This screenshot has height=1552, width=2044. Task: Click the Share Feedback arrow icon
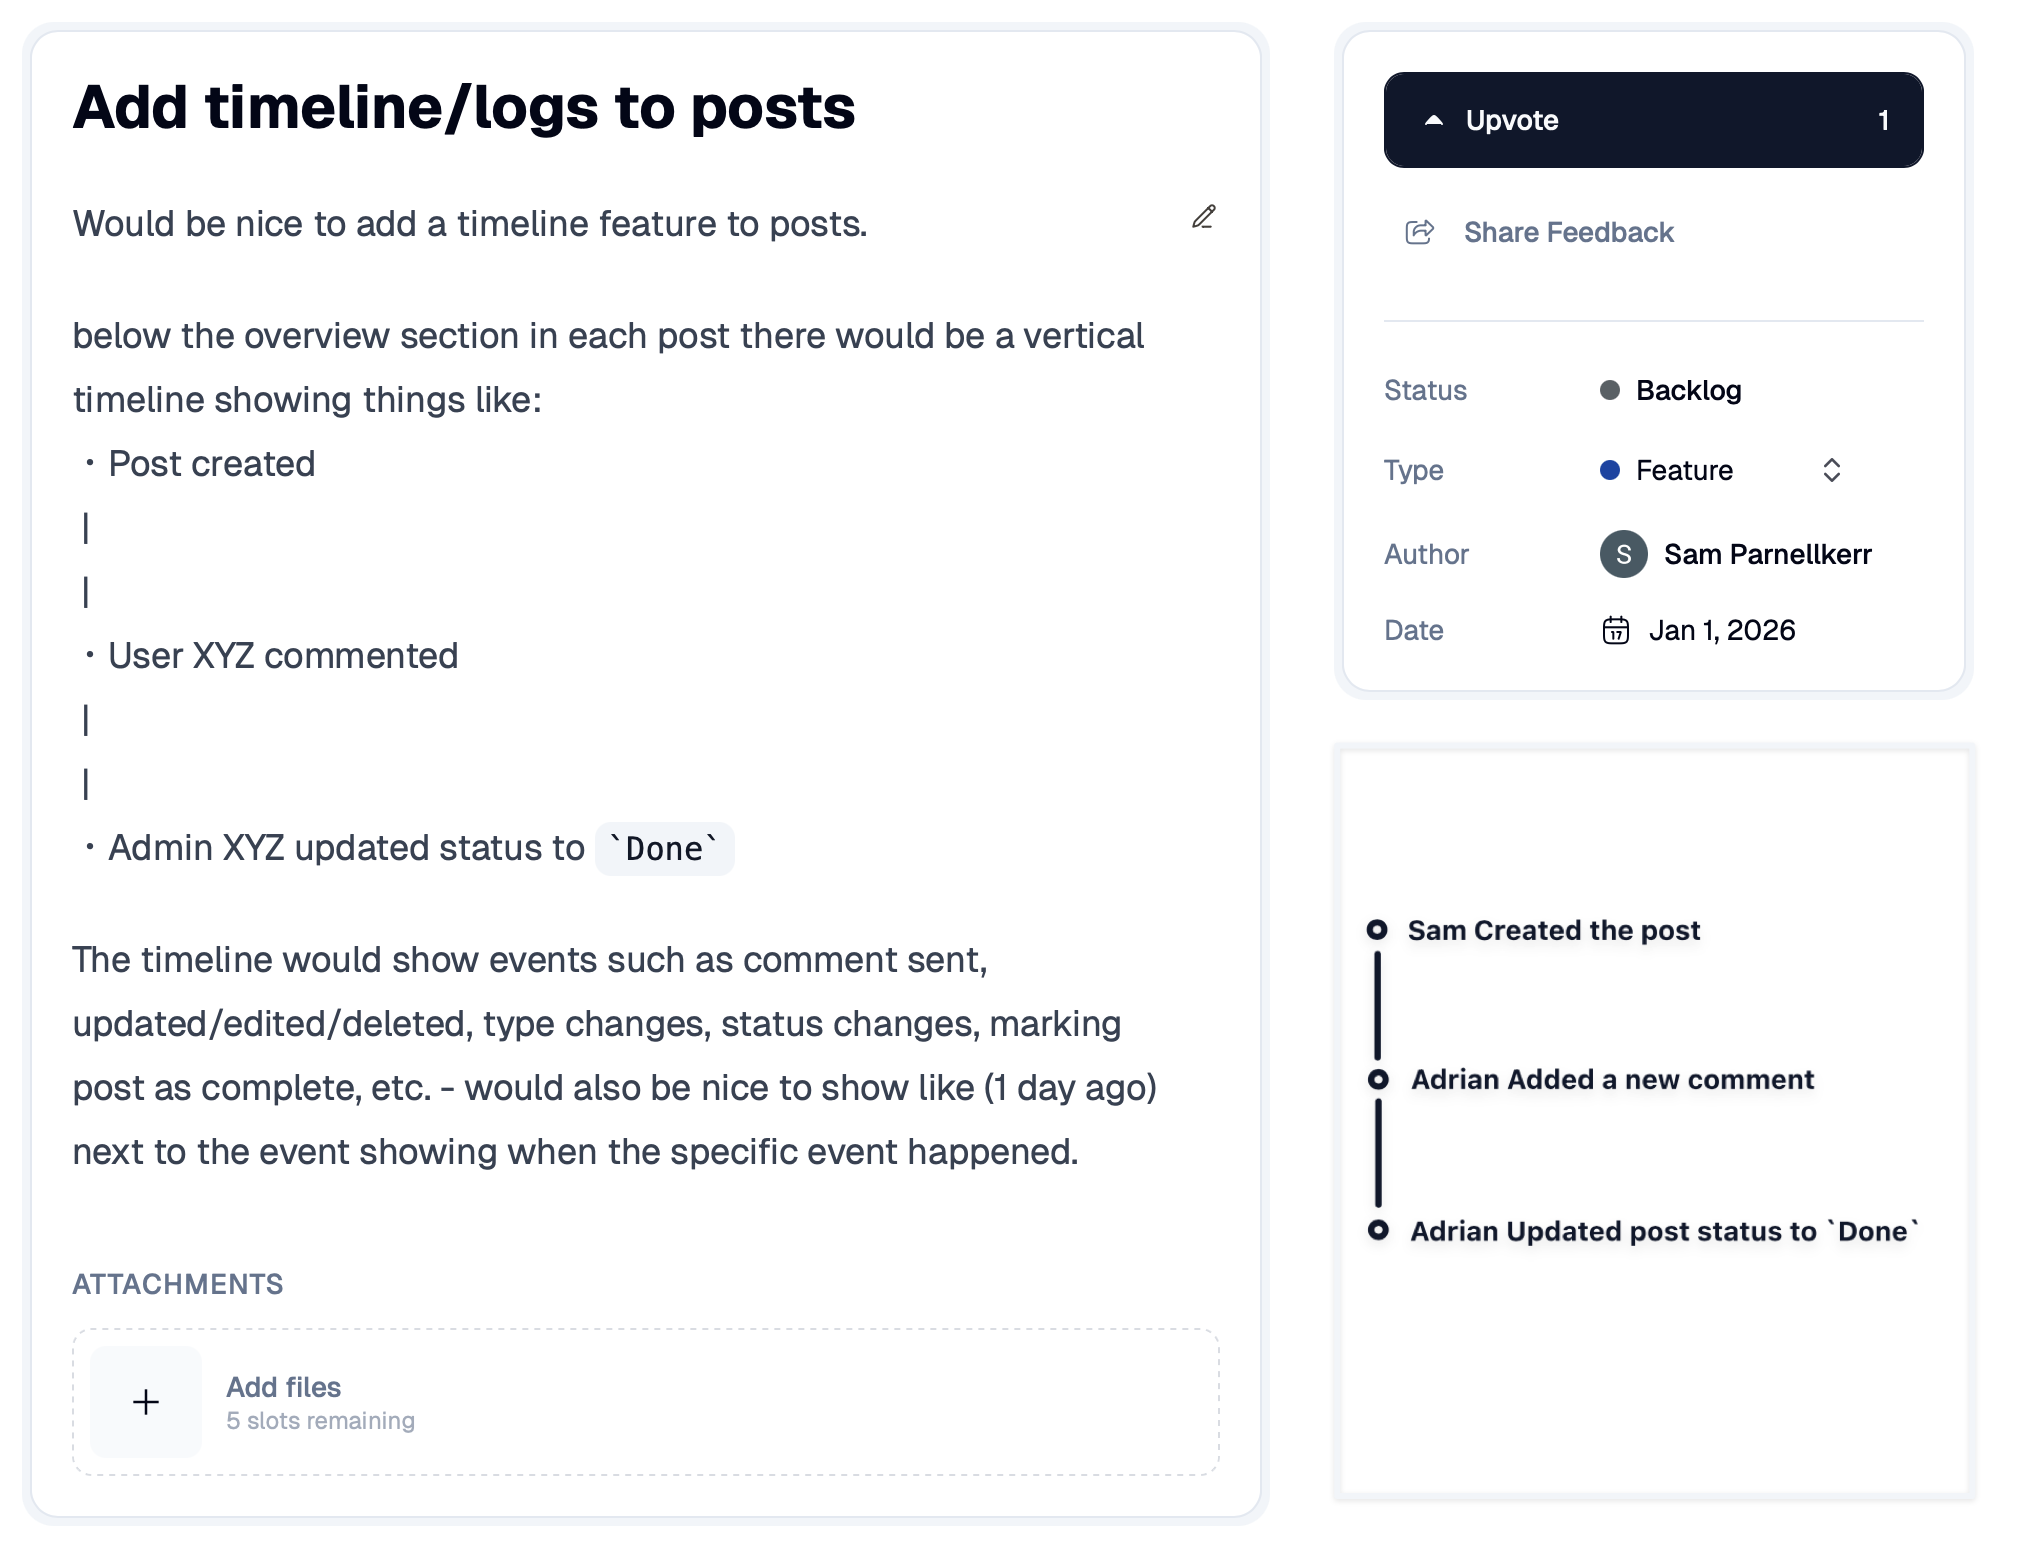click(x=1419, y=232)
